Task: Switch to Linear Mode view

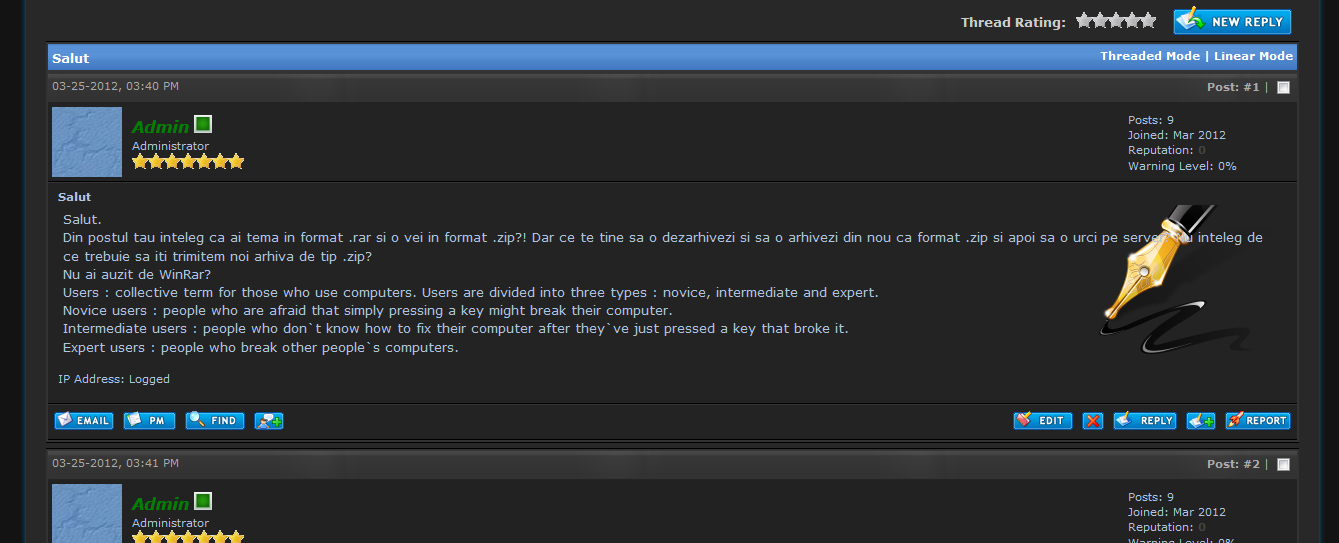Action: pos(1253,56)
